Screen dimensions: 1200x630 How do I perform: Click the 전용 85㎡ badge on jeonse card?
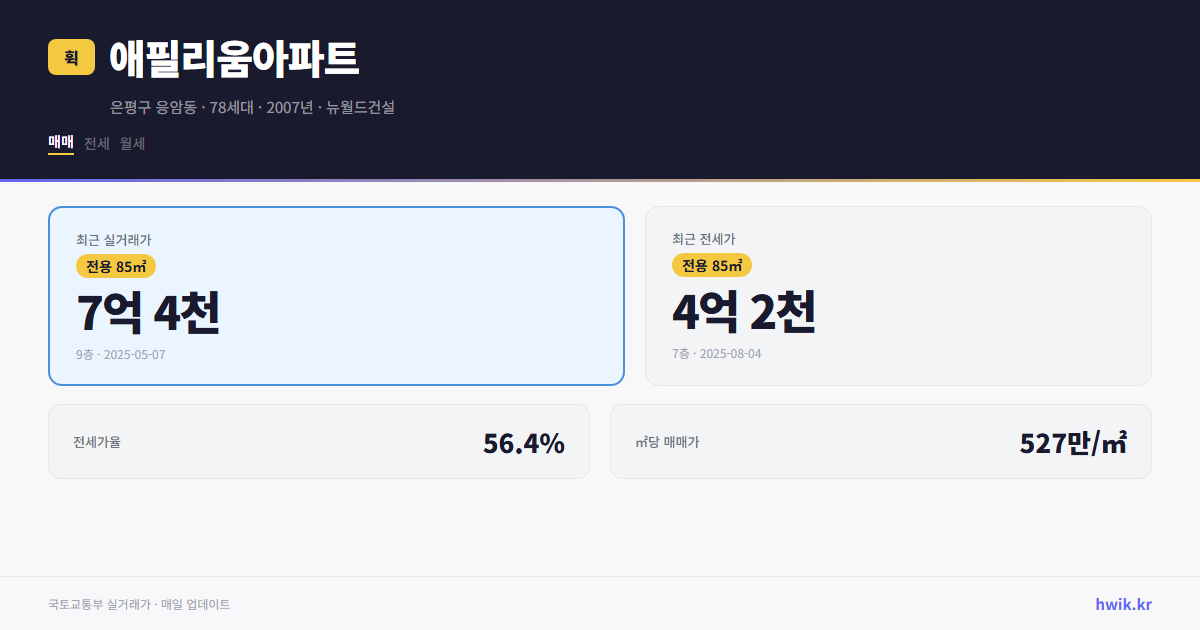click(x=712, y=266)
